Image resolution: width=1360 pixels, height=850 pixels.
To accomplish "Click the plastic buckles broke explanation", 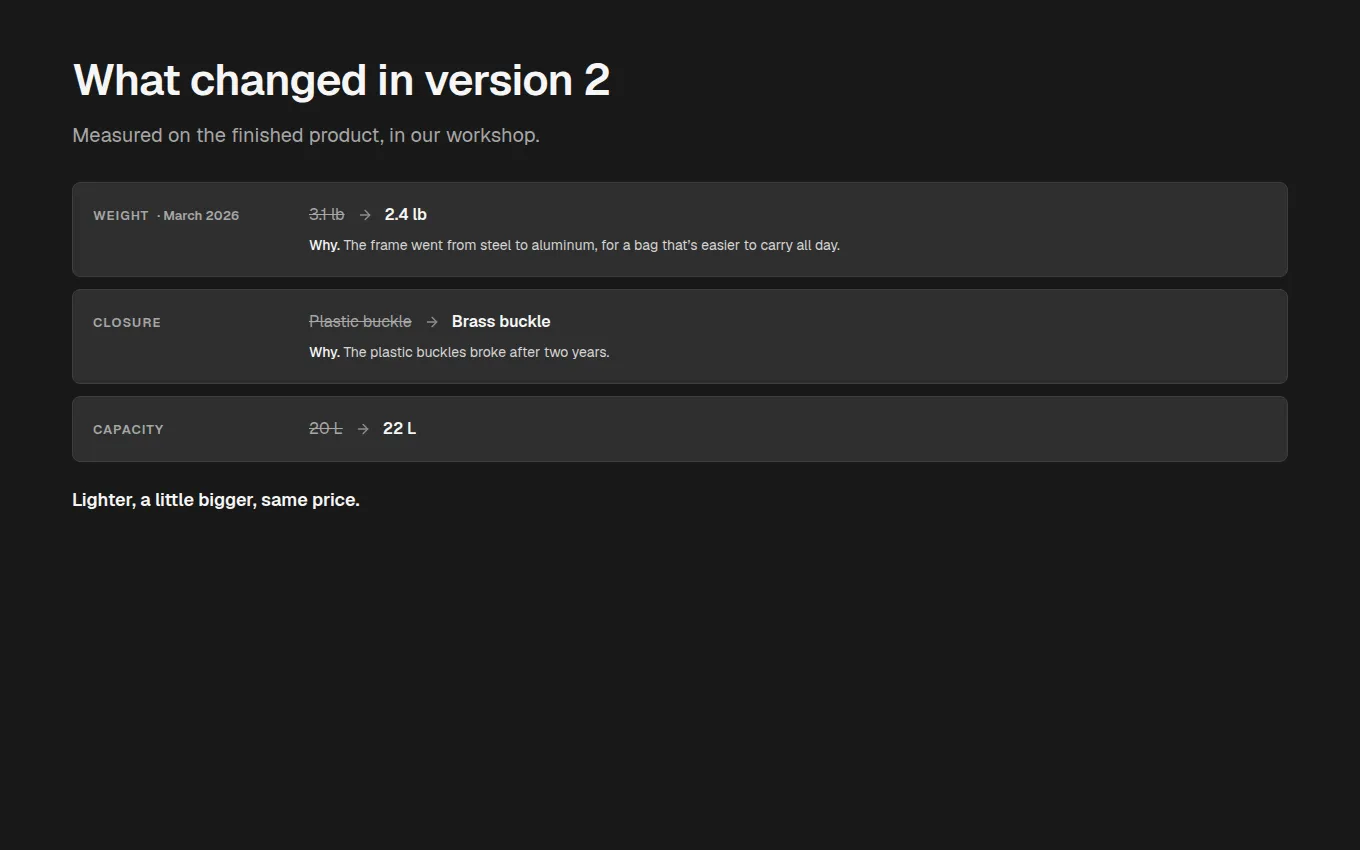I will click(x=476, y=352).
